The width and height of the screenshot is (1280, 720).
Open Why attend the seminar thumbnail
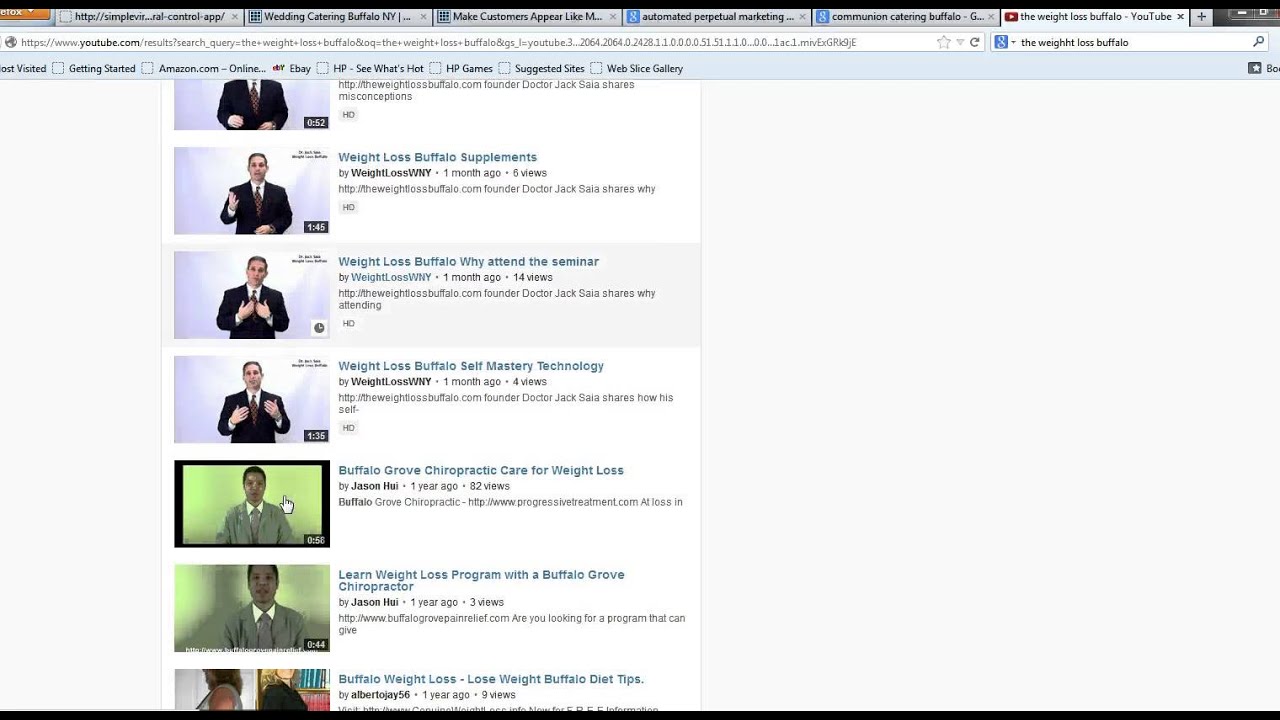pos(252,295)
